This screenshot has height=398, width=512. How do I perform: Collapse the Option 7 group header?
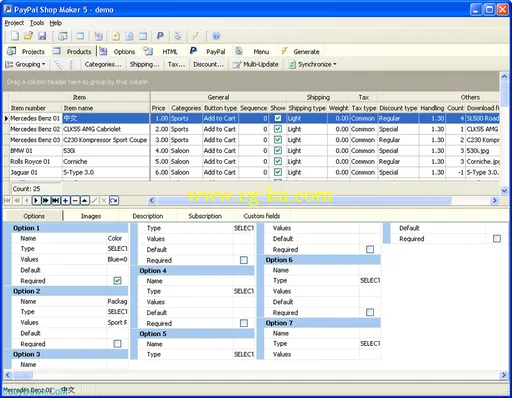click(322, 323)
